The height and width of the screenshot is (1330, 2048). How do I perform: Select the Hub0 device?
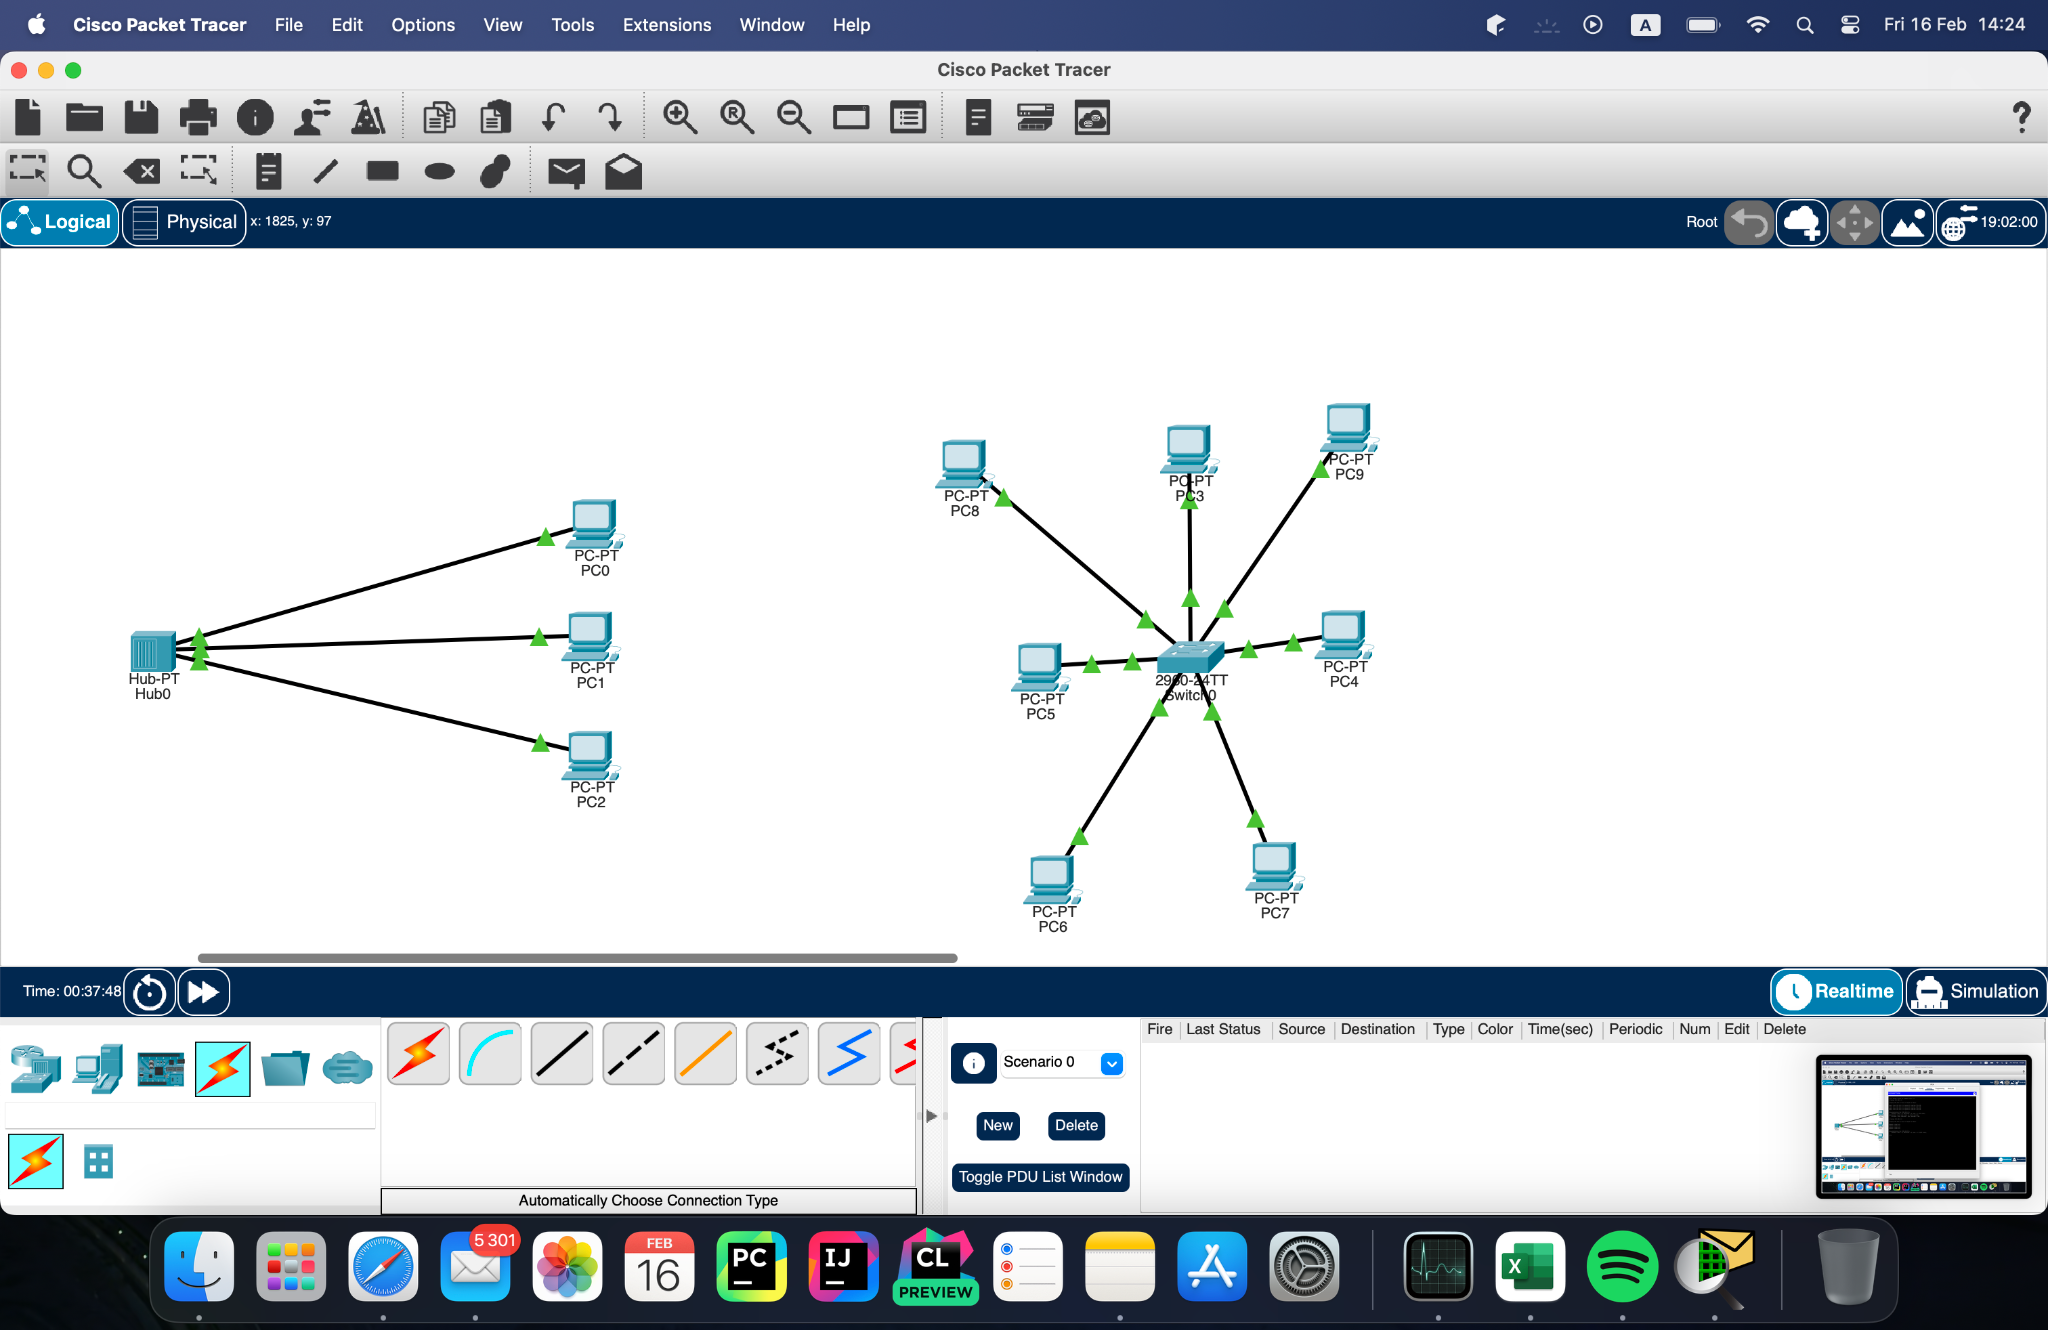point(152,654)
